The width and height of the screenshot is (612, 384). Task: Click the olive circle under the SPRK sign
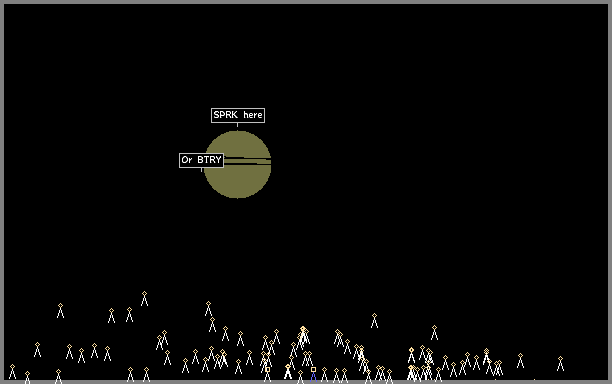point(237,164)
